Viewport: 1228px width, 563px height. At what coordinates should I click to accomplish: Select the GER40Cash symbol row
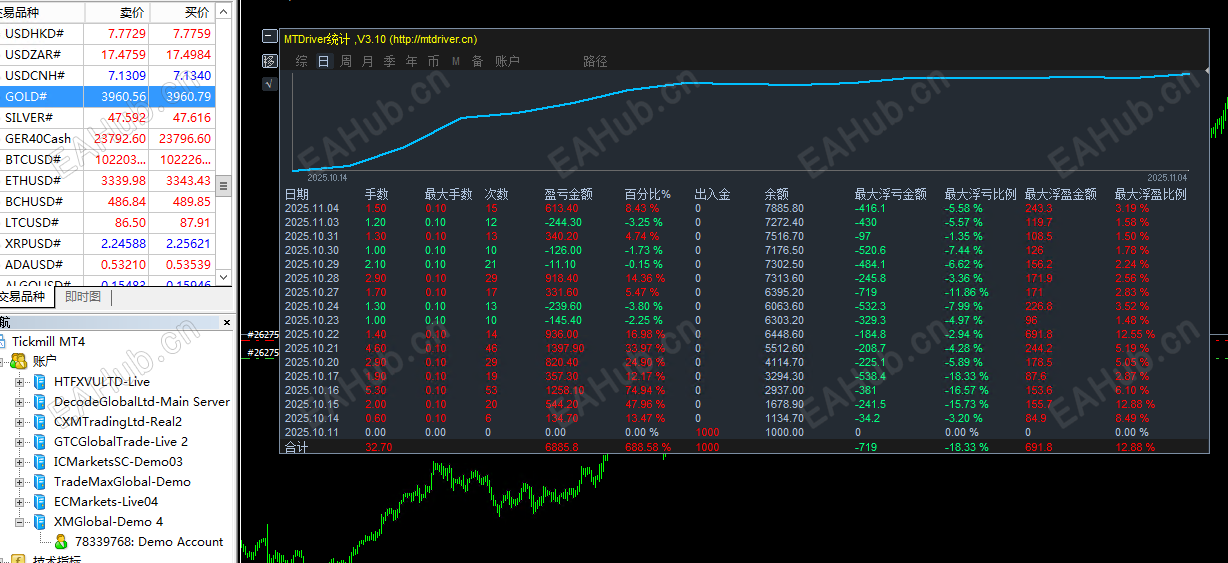pyautogui.click(x=108, y=138)
